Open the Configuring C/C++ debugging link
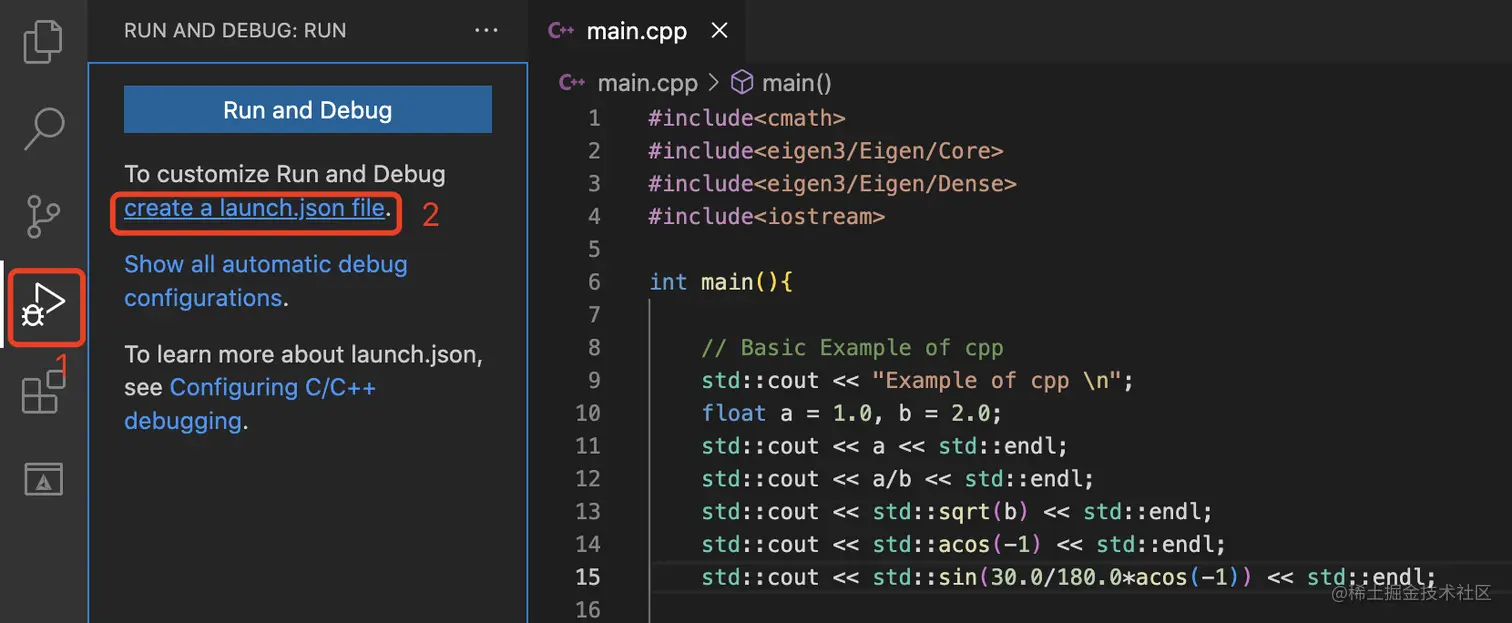This screenshot has width=1512, height=623. pos(250,404)
